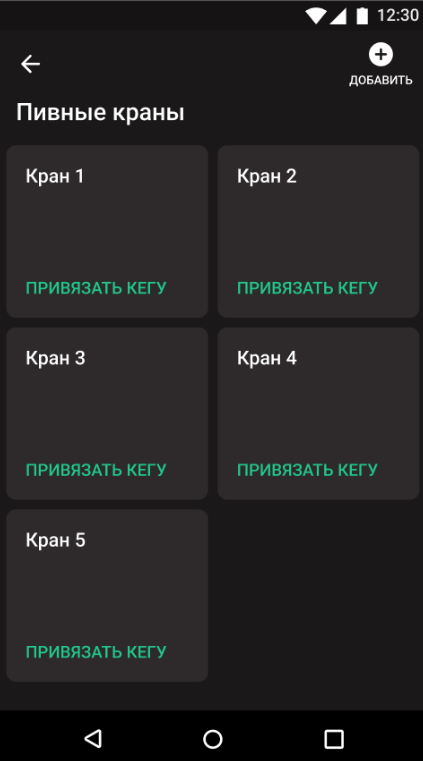The image size is (423, 761).
Task: Click ПРИВЯЗАТЬ КЕГУ on Кран 4
Action: pos(307,470)
